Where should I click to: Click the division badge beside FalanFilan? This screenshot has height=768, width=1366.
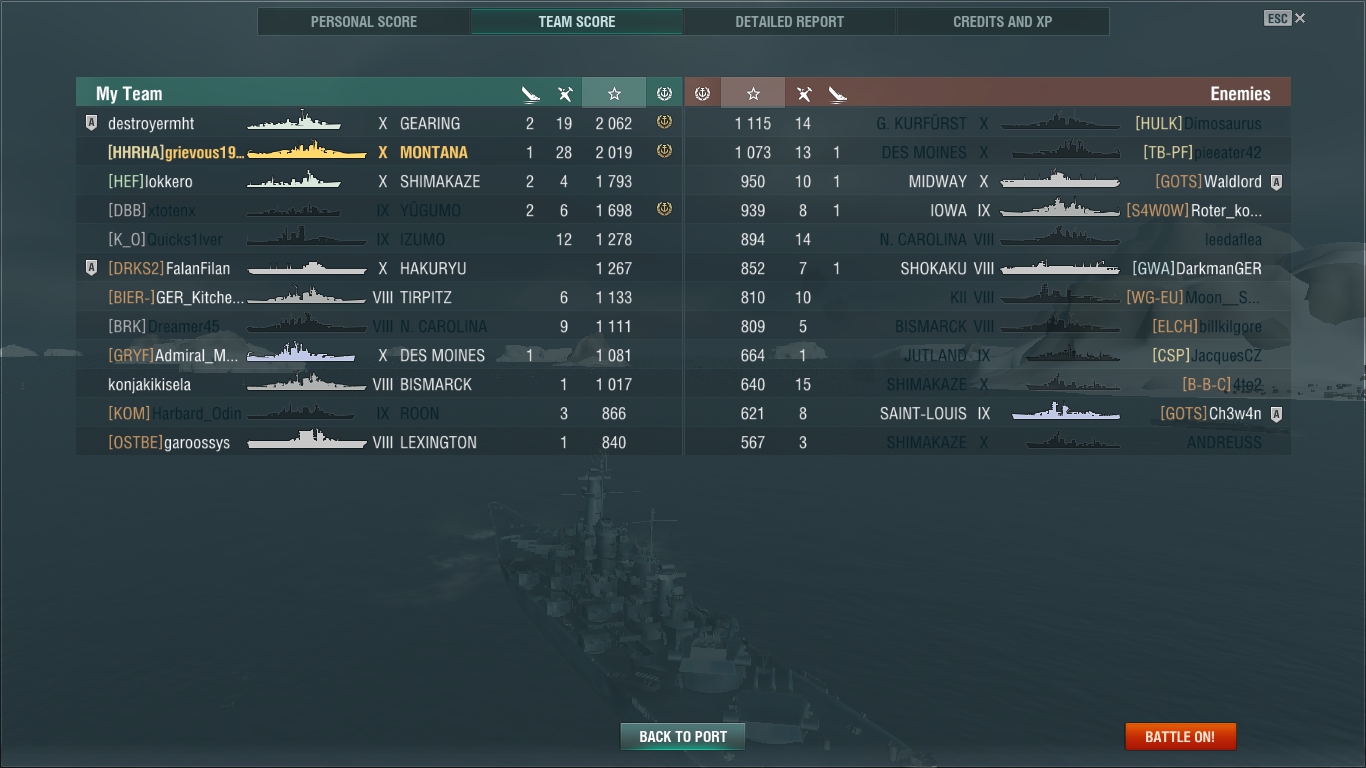pos(91,268)
